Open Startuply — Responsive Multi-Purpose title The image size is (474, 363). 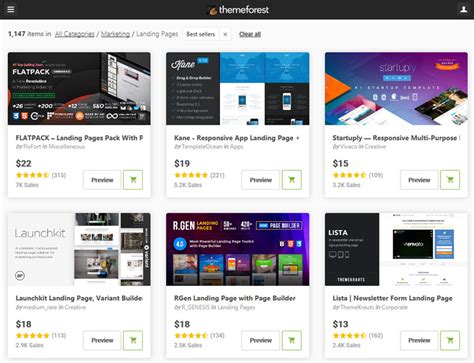(x=396, y=138)
